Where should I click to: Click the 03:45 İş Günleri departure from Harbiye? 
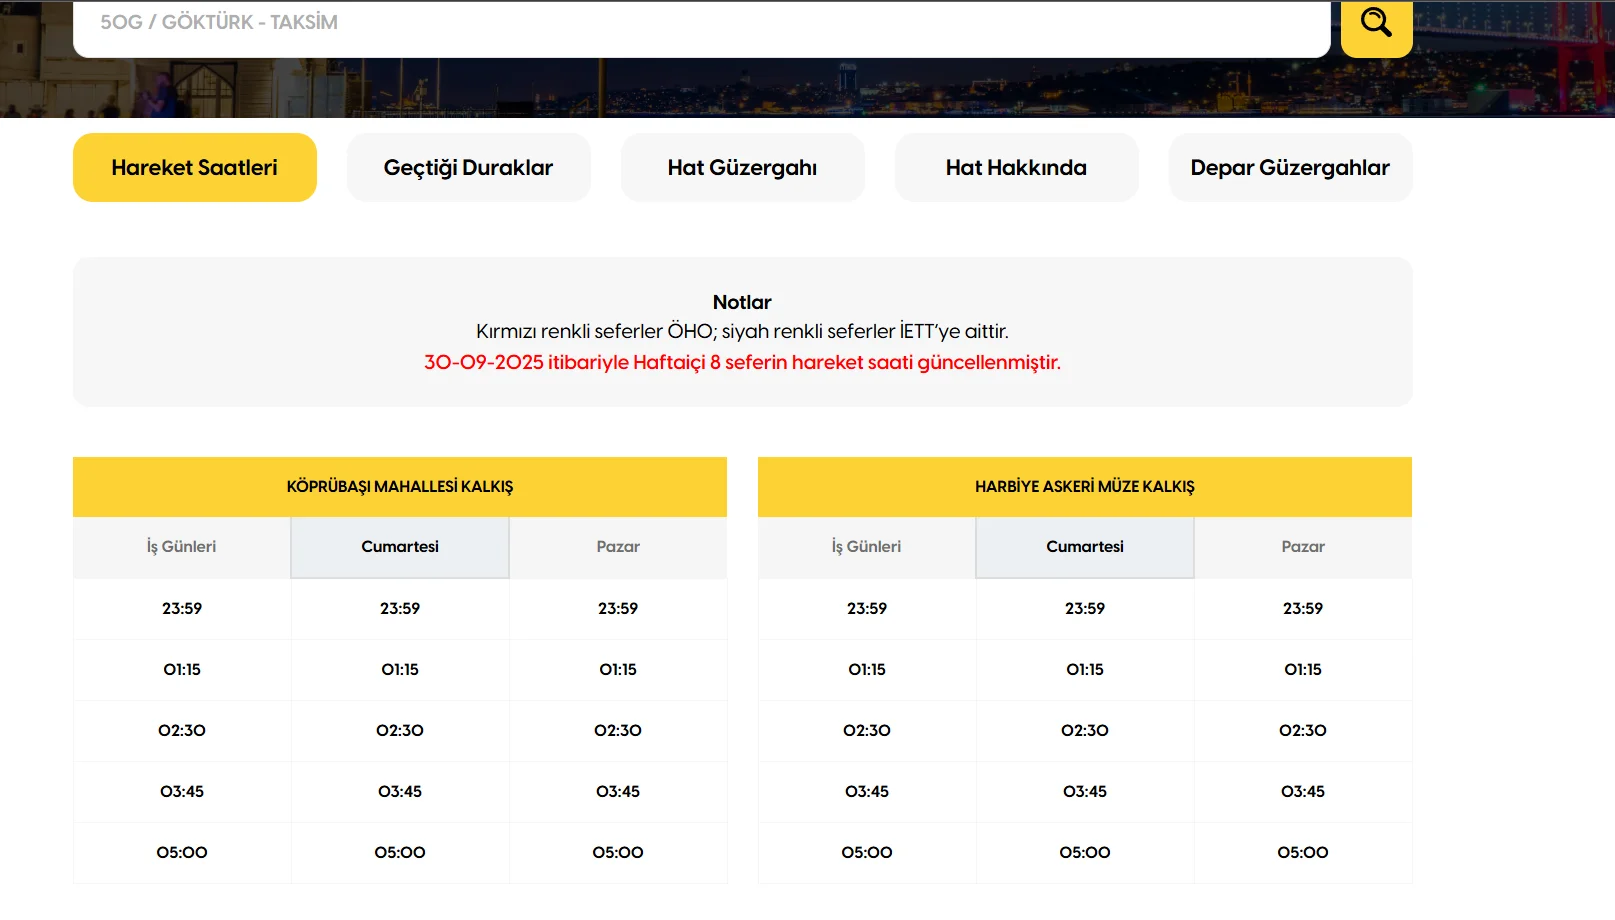(x=867, y=792)
